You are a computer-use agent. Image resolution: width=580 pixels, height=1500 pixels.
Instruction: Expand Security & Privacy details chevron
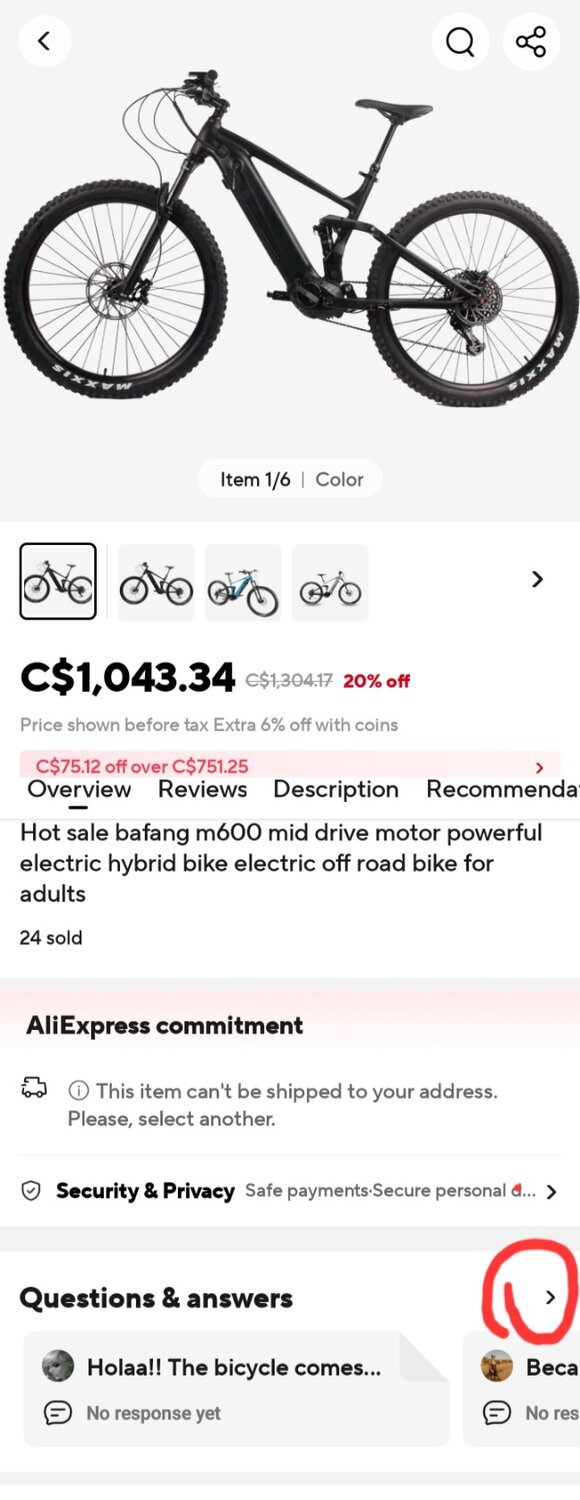552,1191
